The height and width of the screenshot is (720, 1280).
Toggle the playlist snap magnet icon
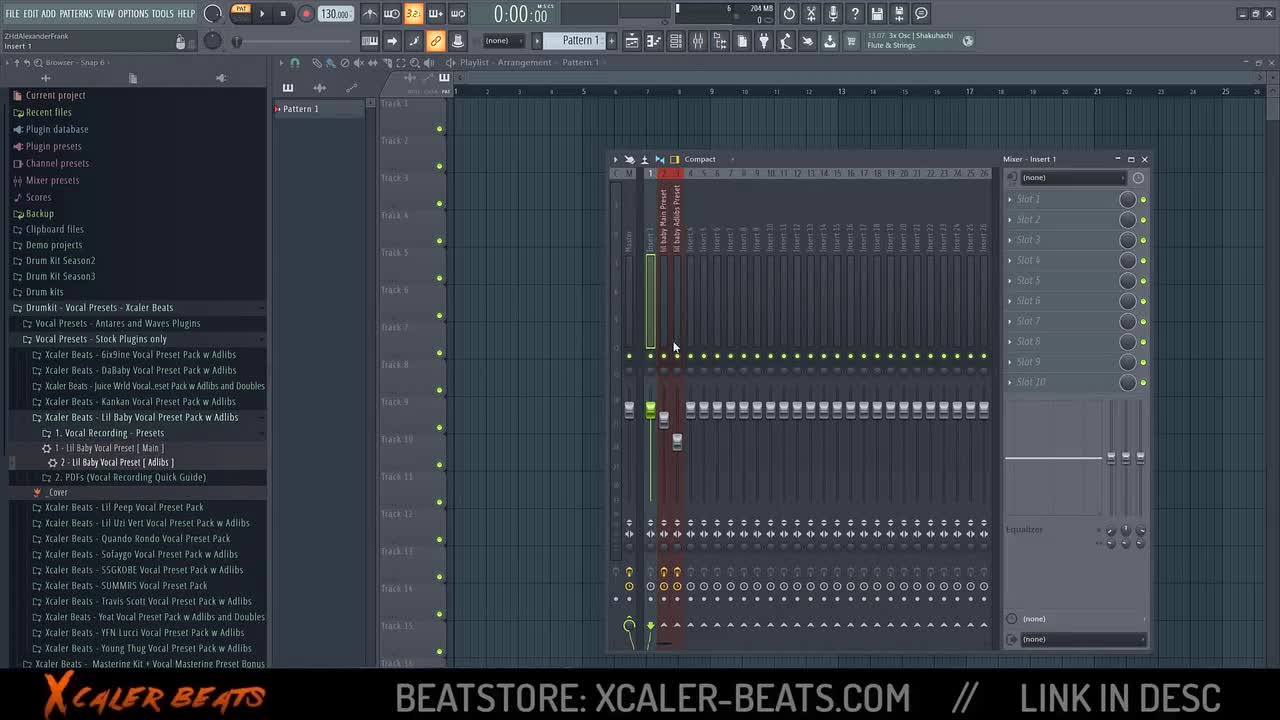pyautogui.click(x=294, y=62)
